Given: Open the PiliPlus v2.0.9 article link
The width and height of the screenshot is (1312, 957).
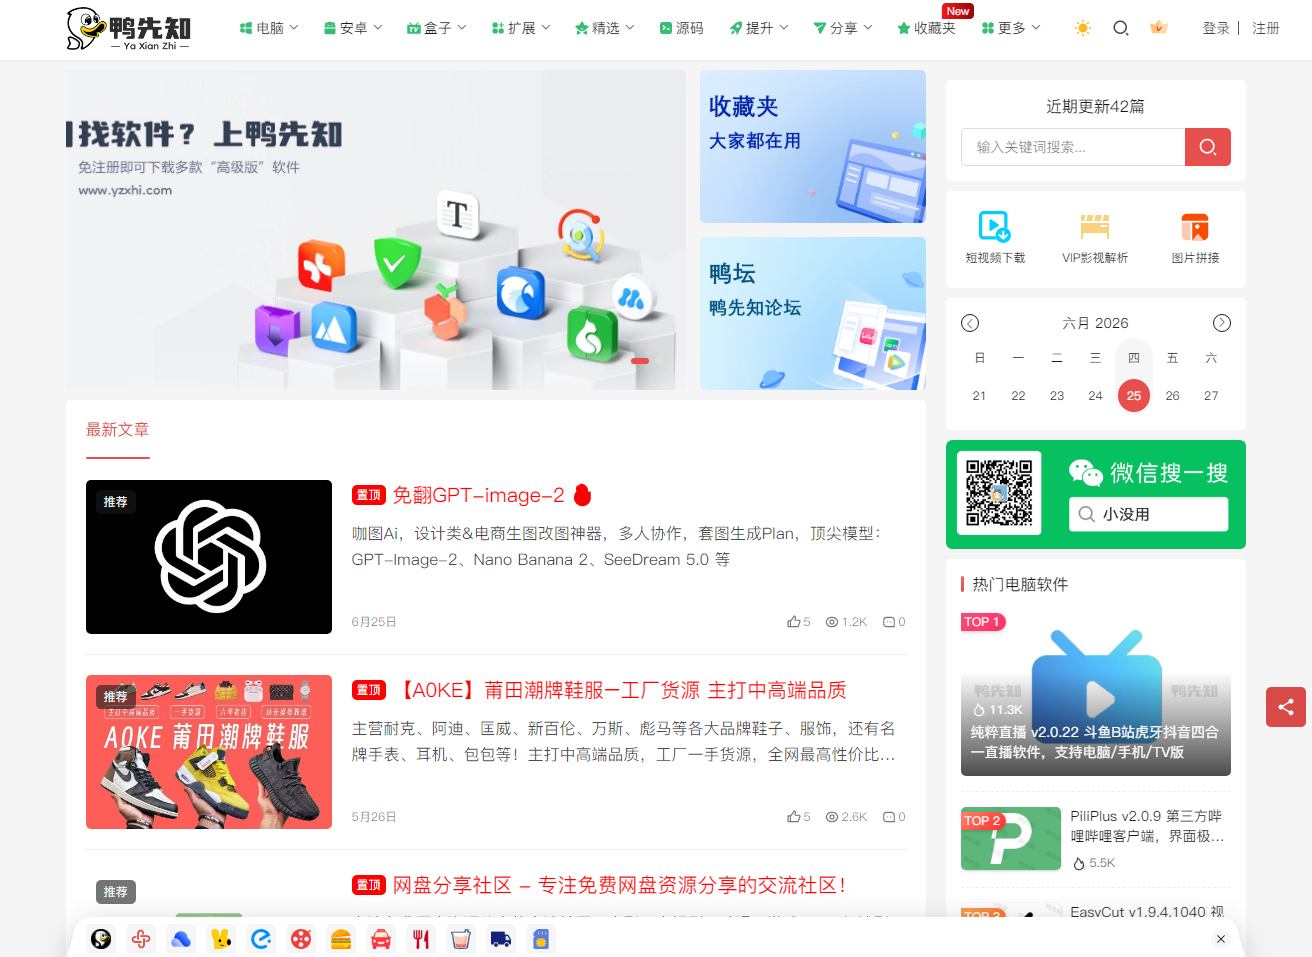Looking at the screenshot, I should (1147, 826).
